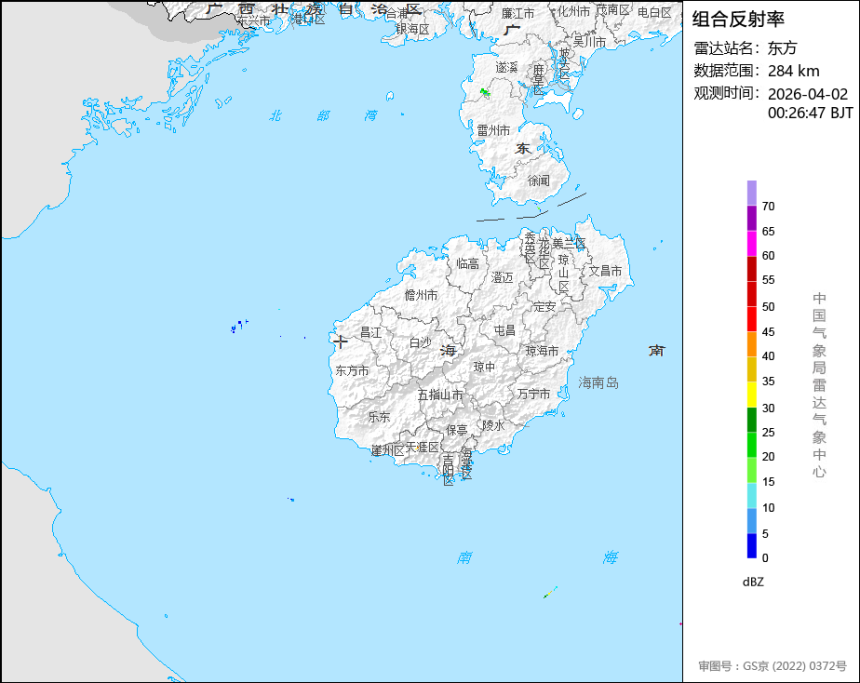The width and height of the screenshot is (860, 683).
Task: Click the vertical 中国气象局雷达气象中心 credit text
Action: (x=819, y=385)
